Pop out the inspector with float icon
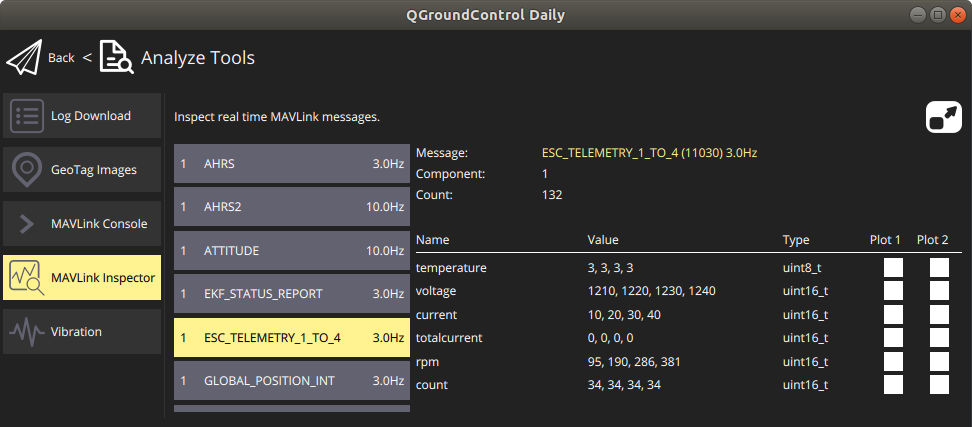 click(x=943, y=117)
